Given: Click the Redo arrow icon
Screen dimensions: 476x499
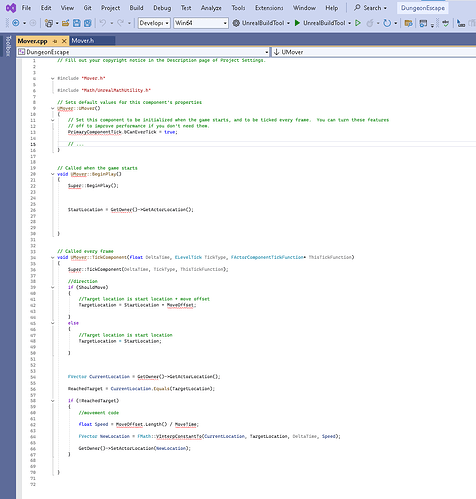Looking at the screenshot, I should click(120, 23).
